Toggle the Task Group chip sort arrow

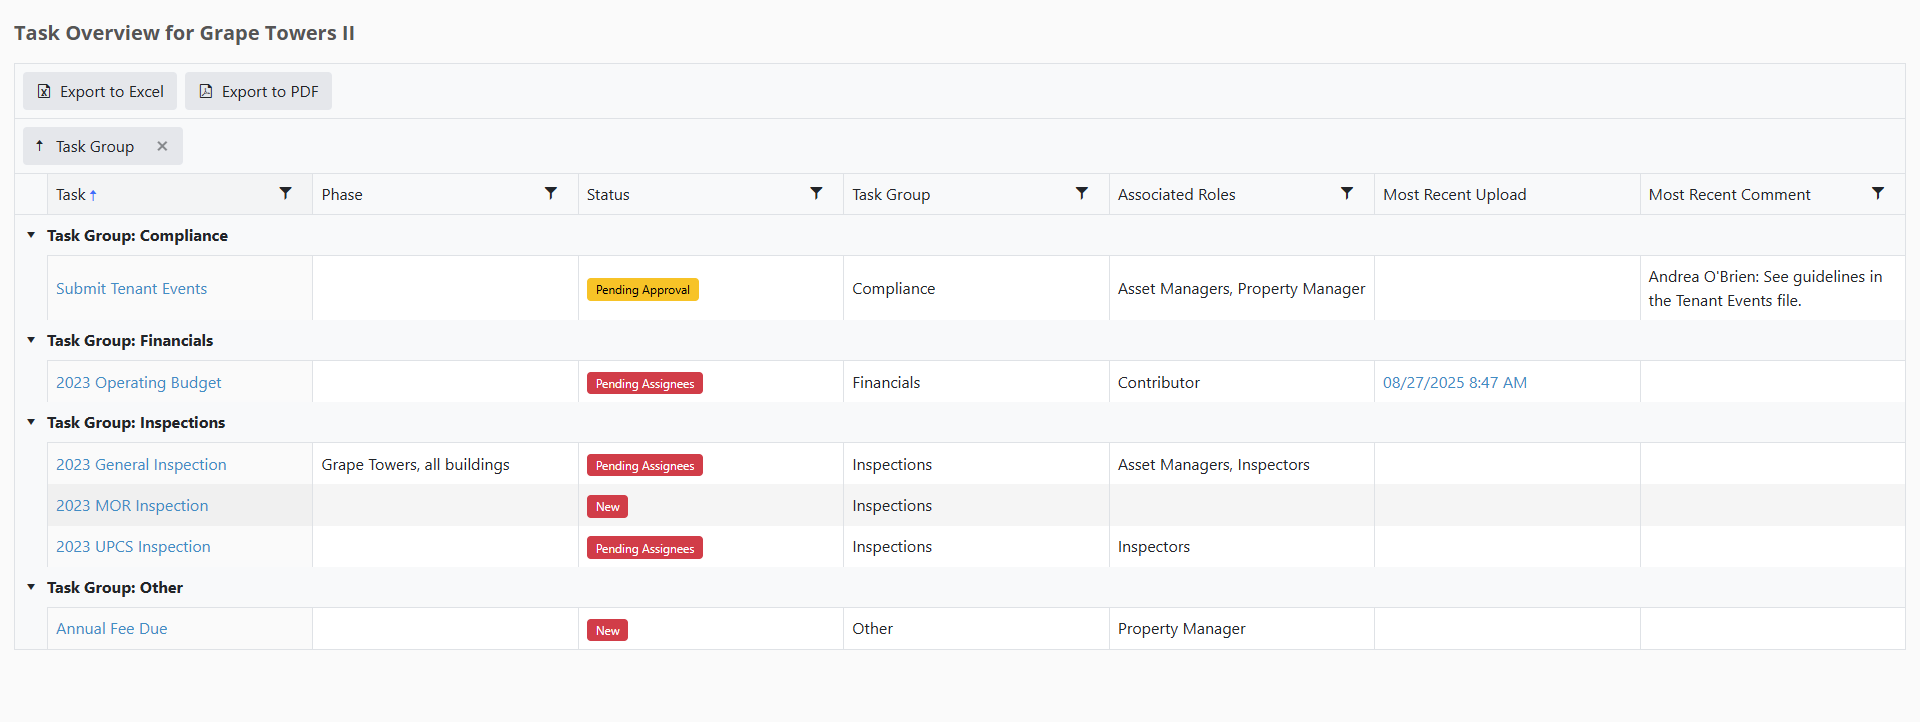pos(39,146)
